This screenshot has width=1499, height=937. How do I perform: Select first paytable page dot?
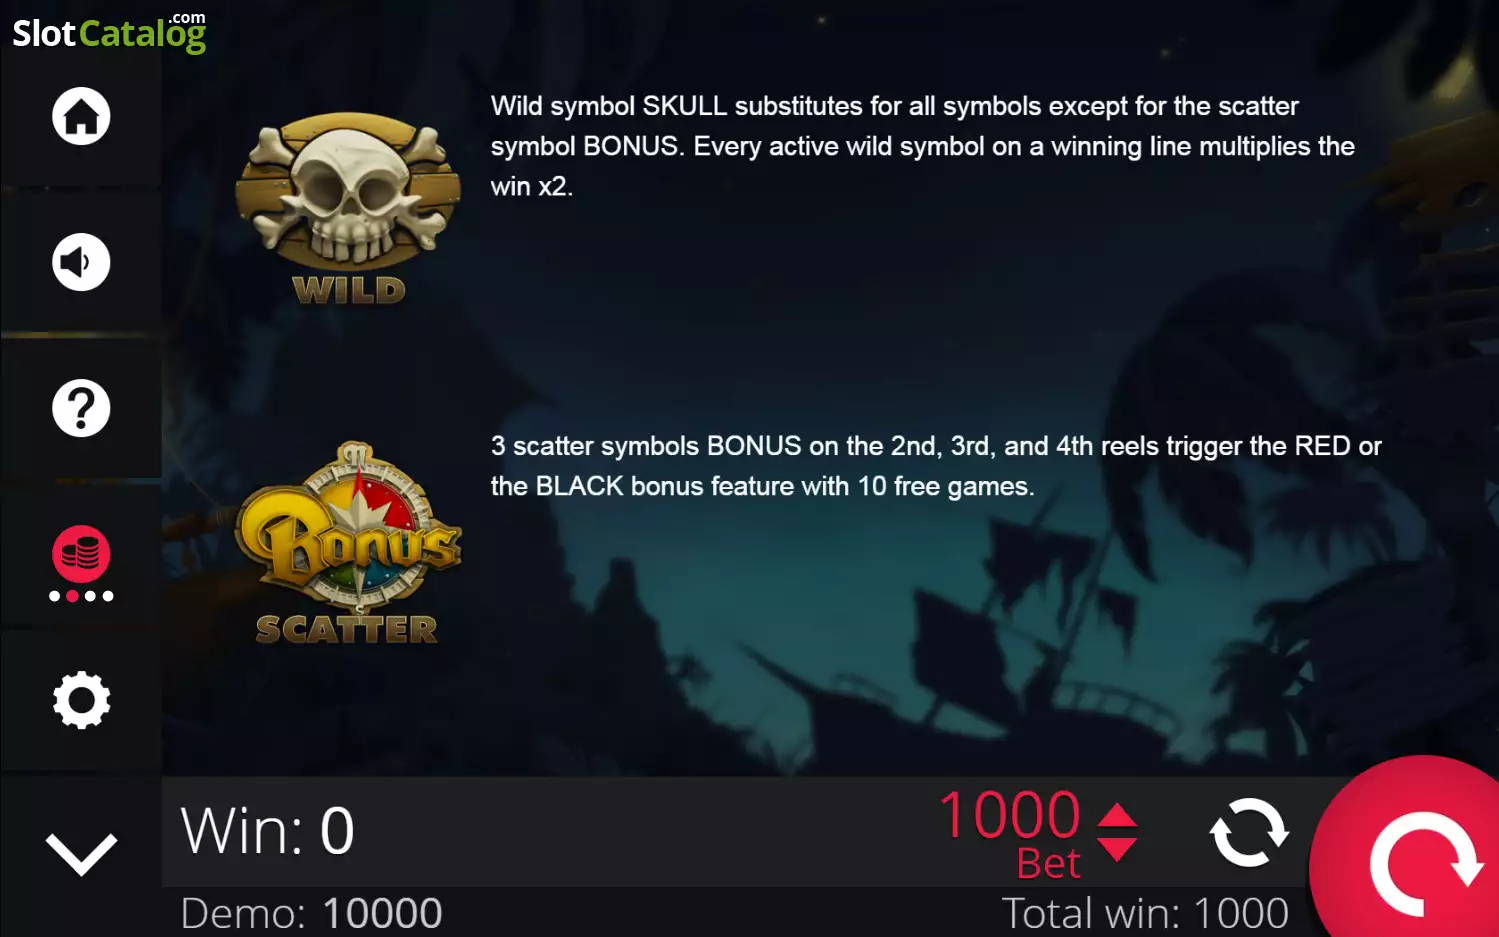coord(55,596)
